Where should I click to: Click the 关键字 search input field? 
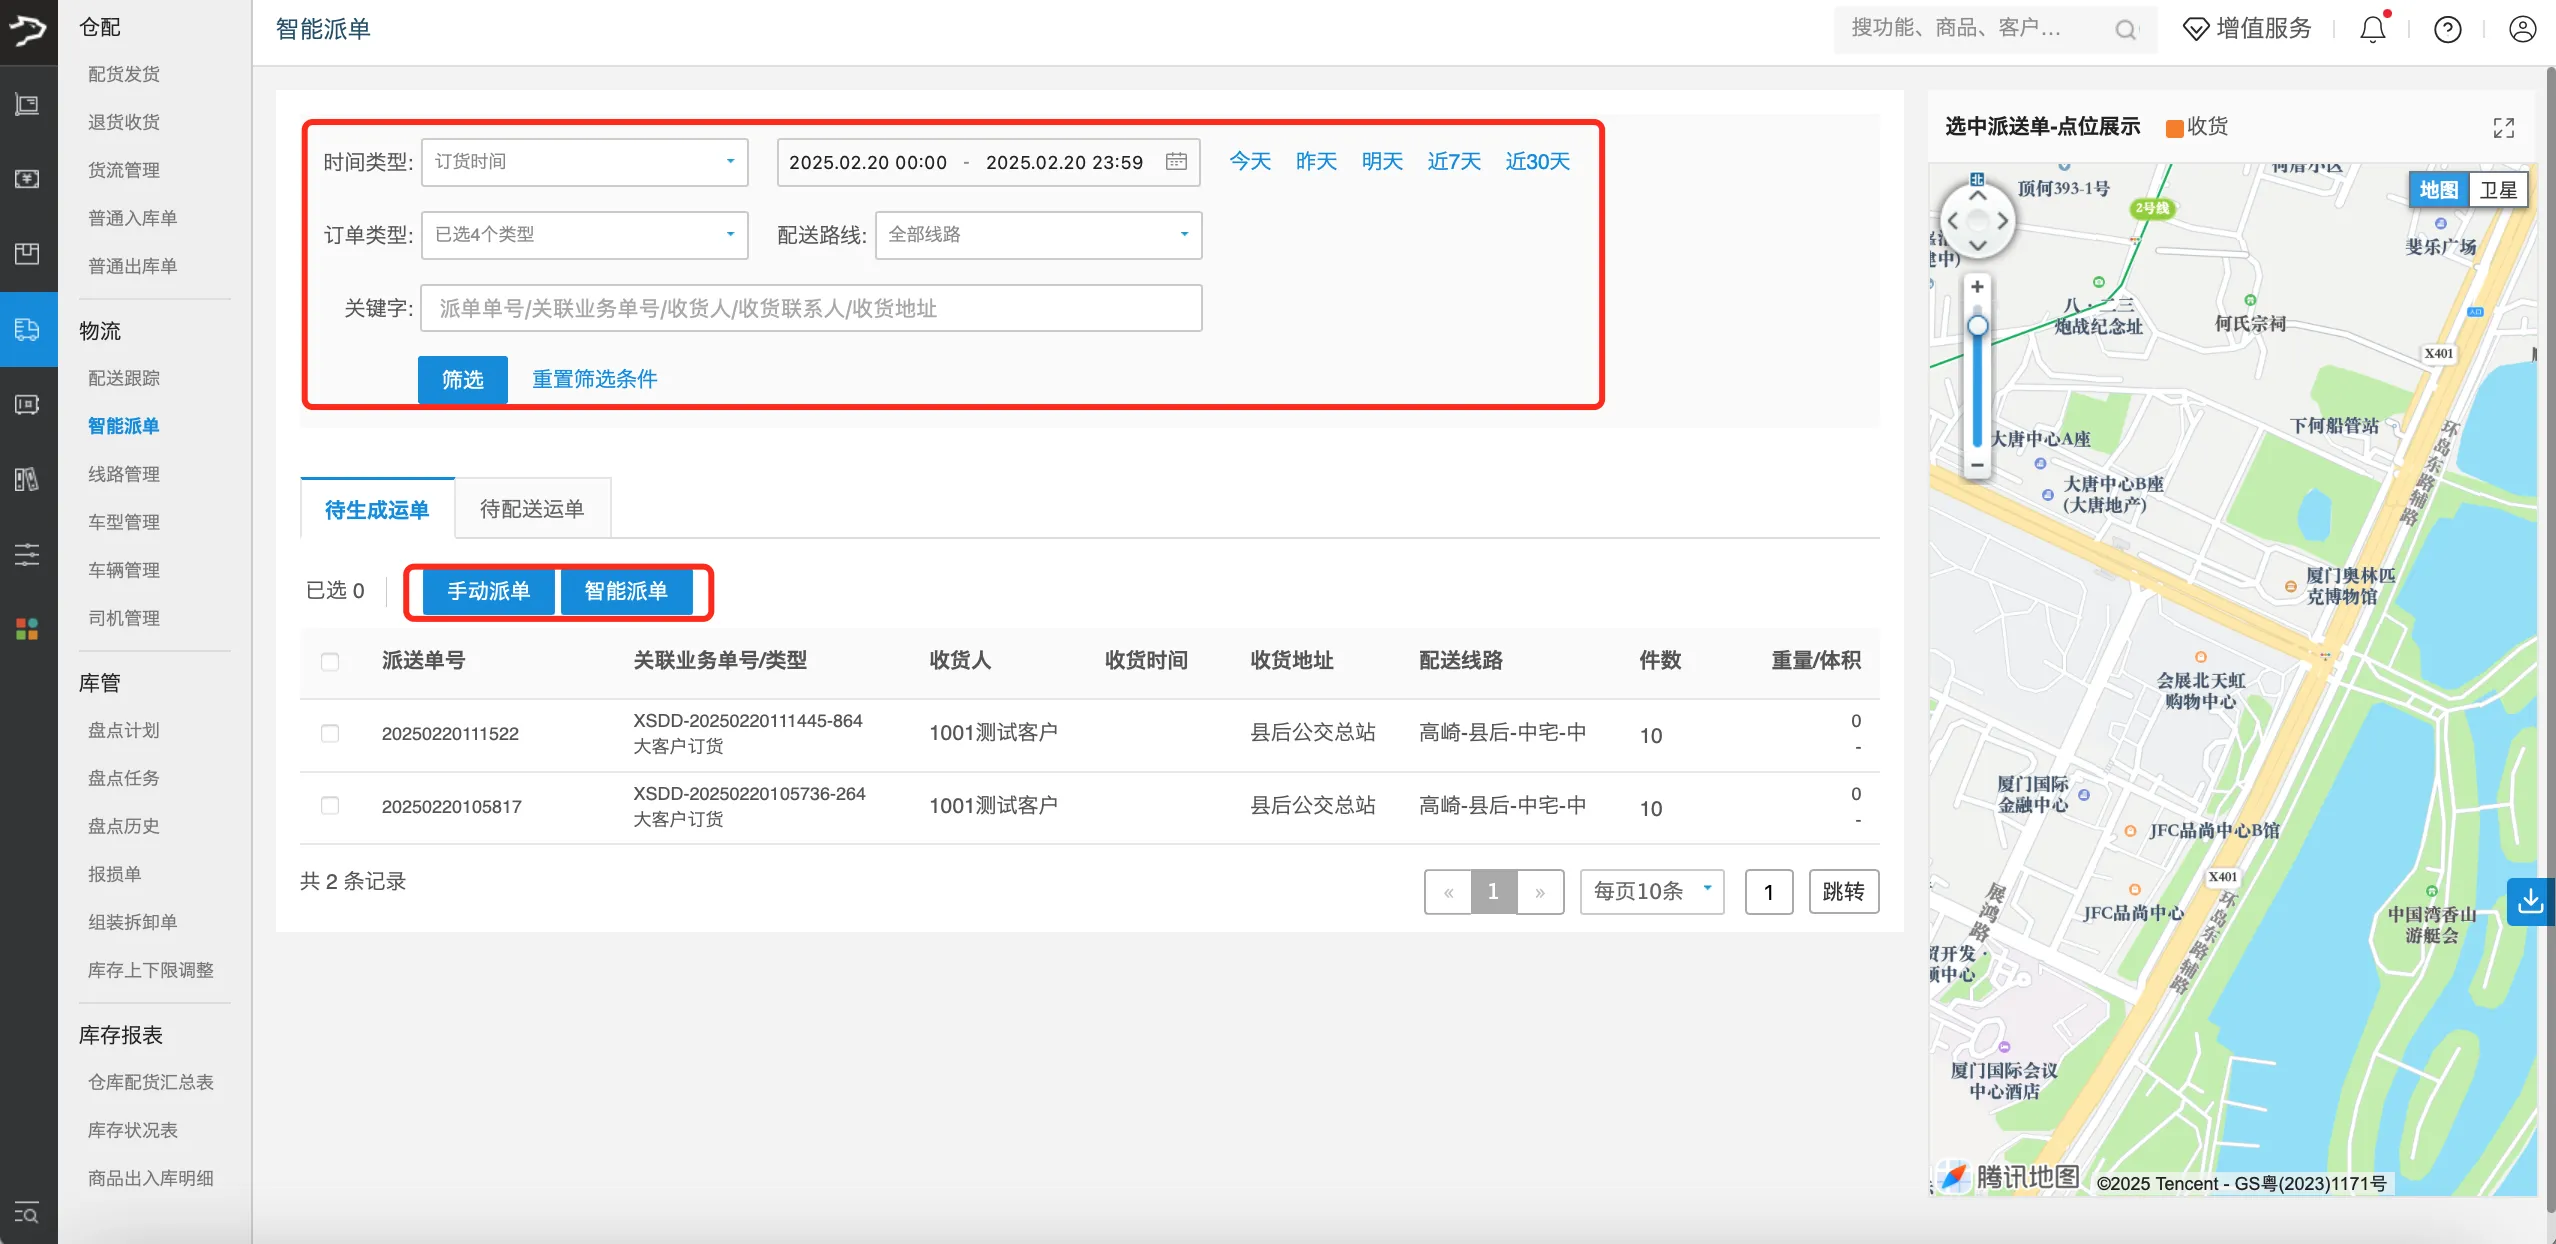810,308
